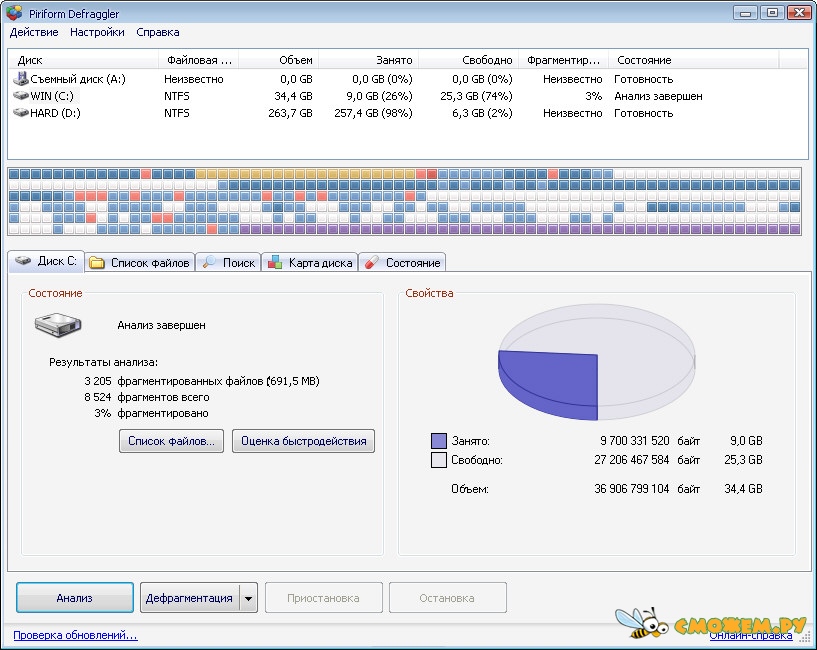Viewport: 817px width, 650px height.
Task: Sort by the Свободно column header
Action: coord(468,60)
